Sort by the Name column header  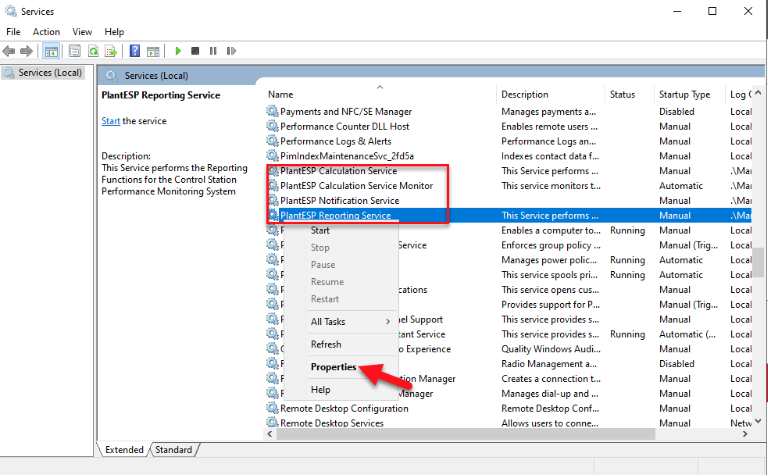380,95
